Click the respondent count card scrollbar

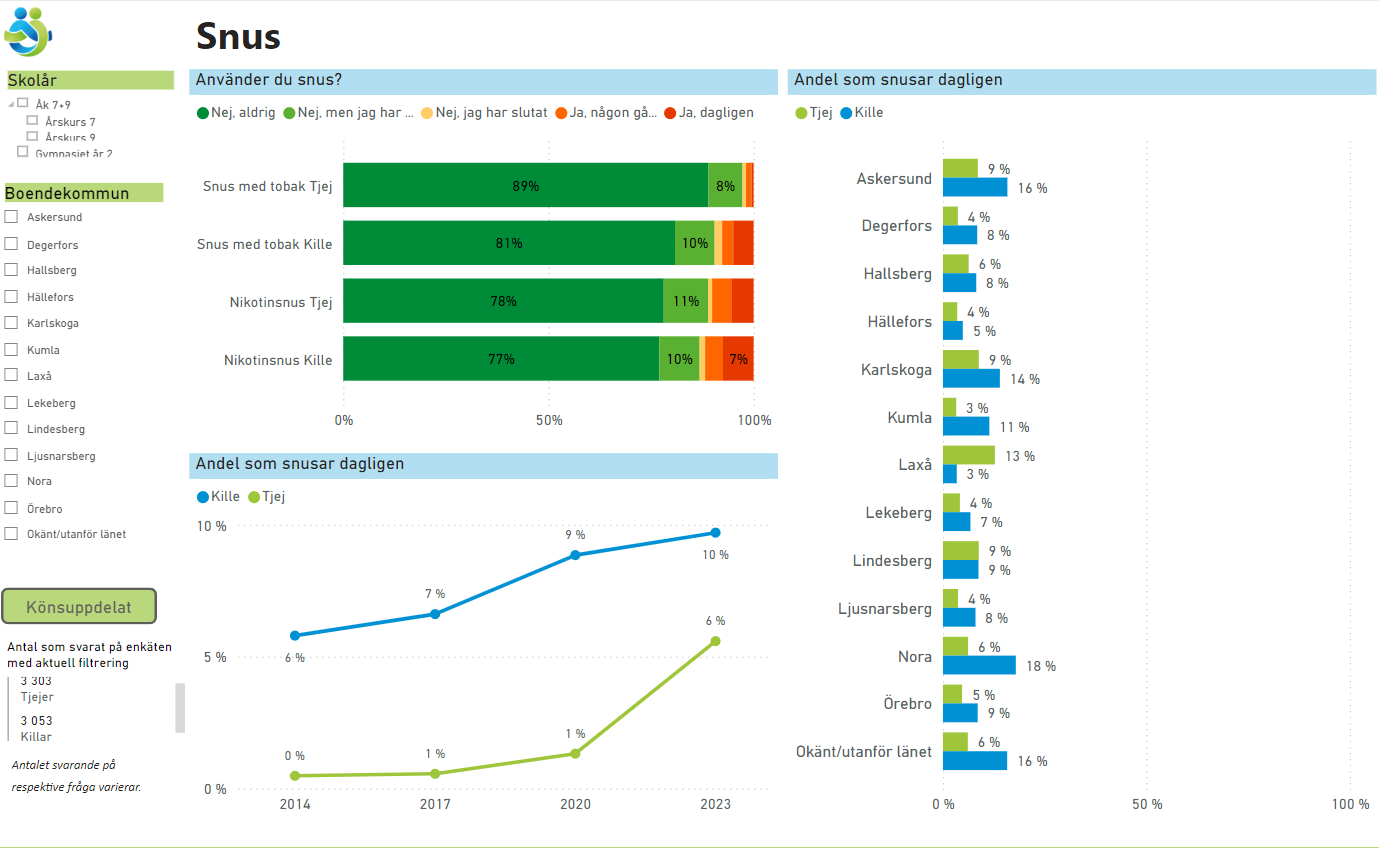point(180,708)
